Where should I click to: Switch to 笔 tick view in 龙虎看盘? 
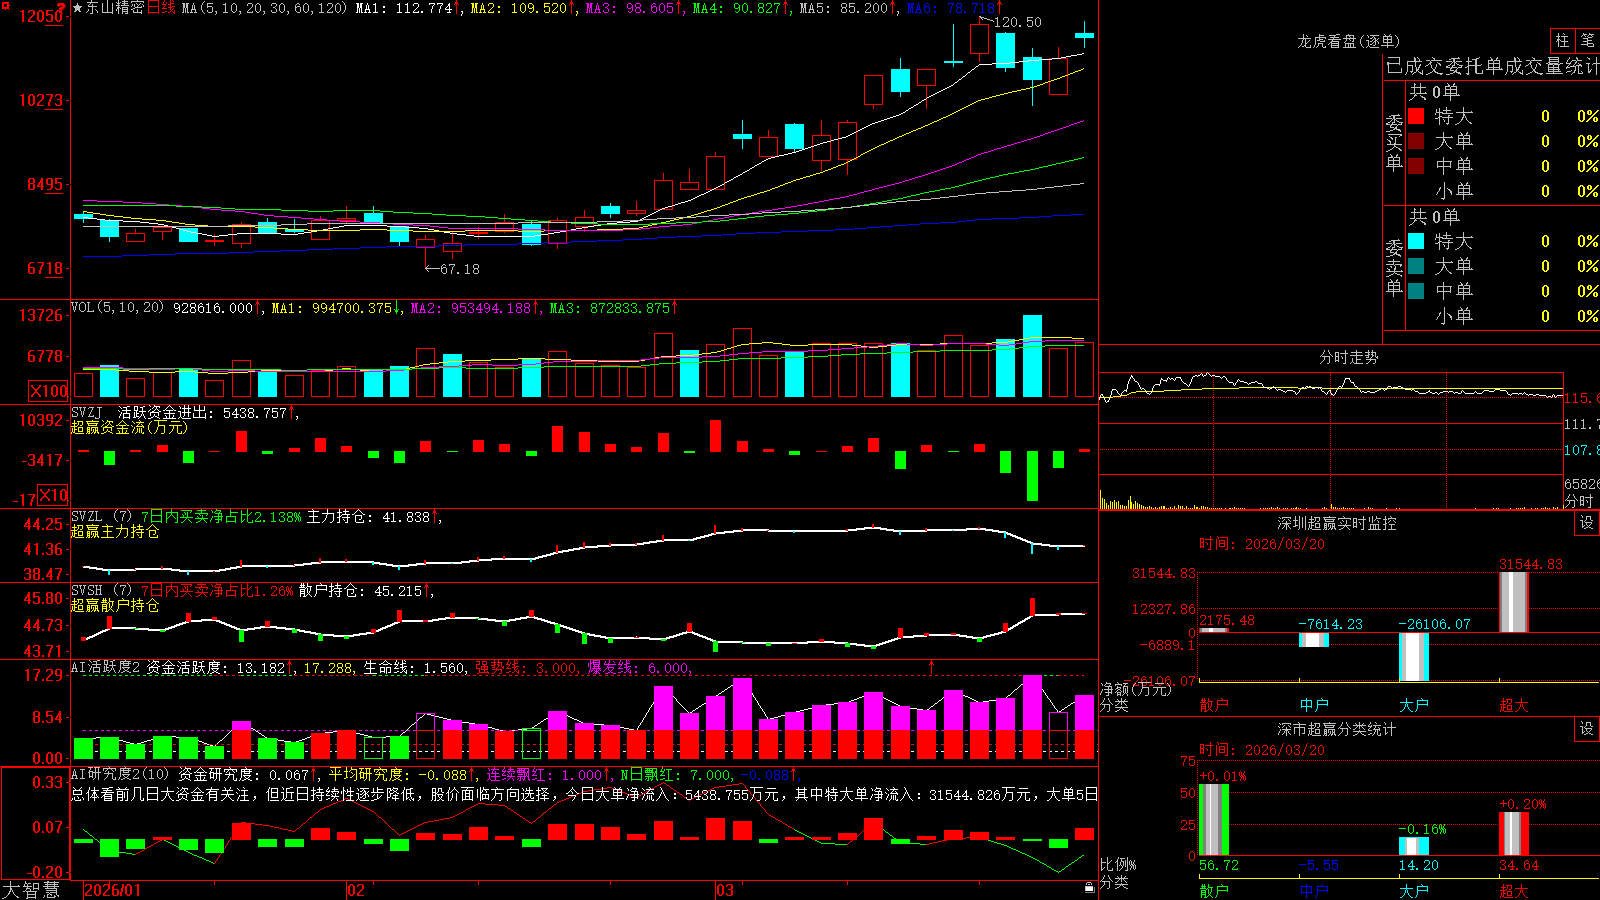1587,41
